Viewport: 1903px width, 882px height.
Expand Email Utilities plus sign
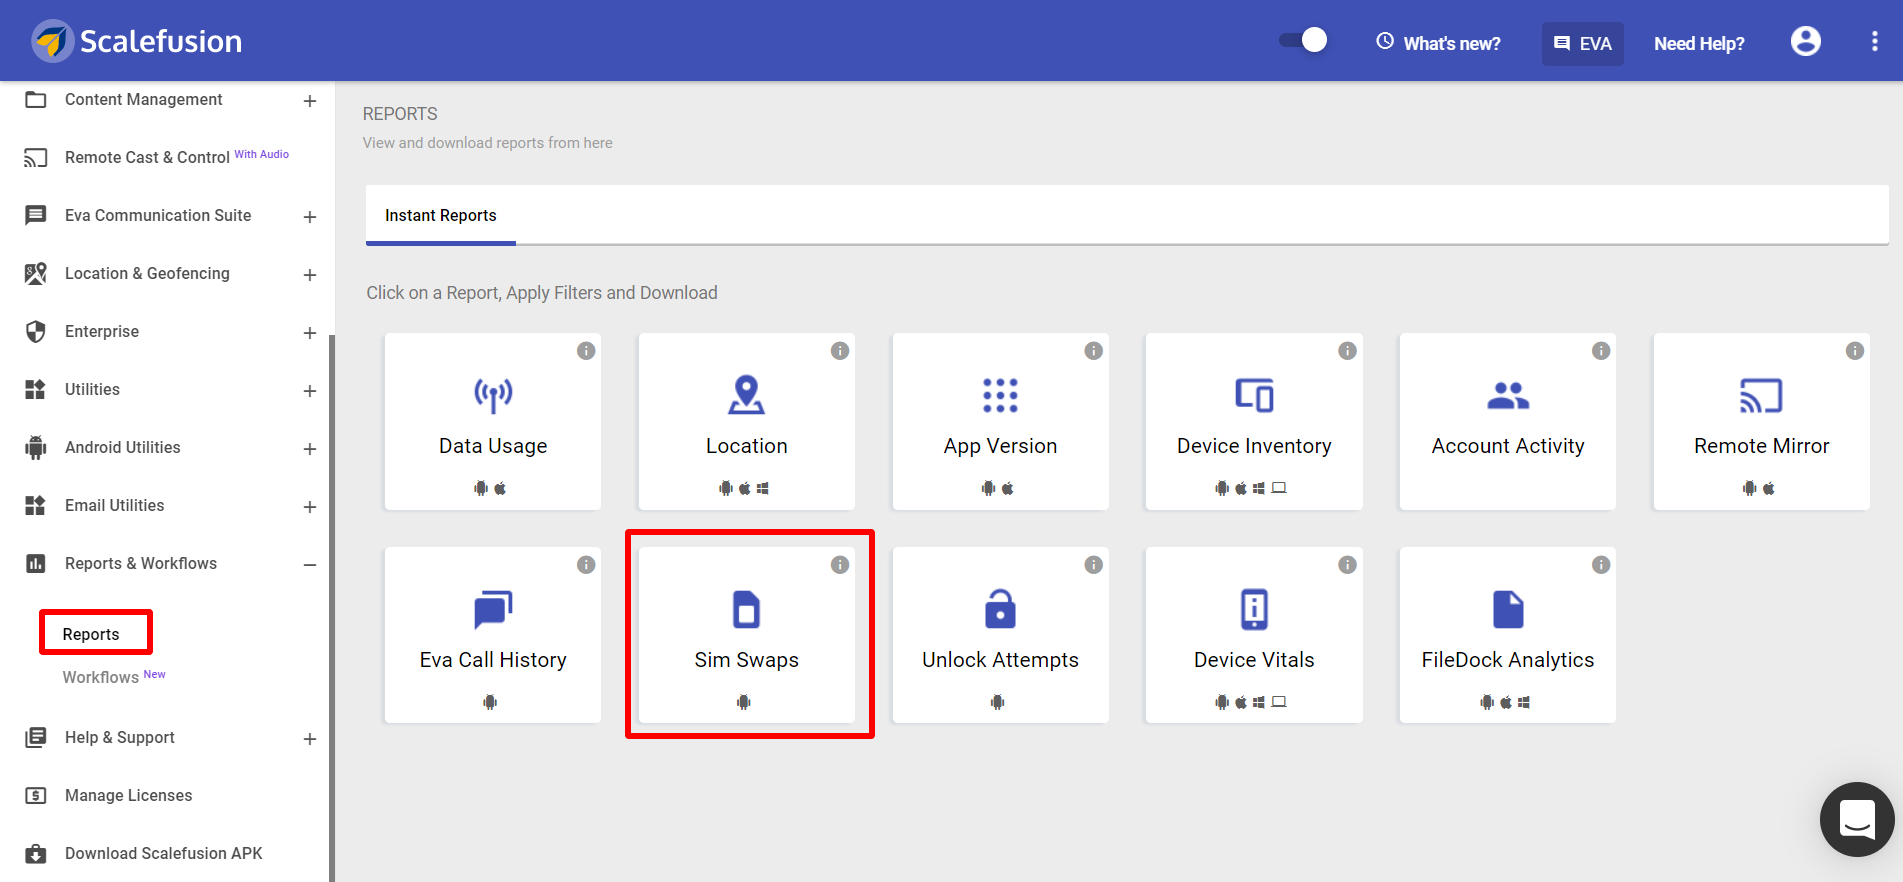(310, 507)
